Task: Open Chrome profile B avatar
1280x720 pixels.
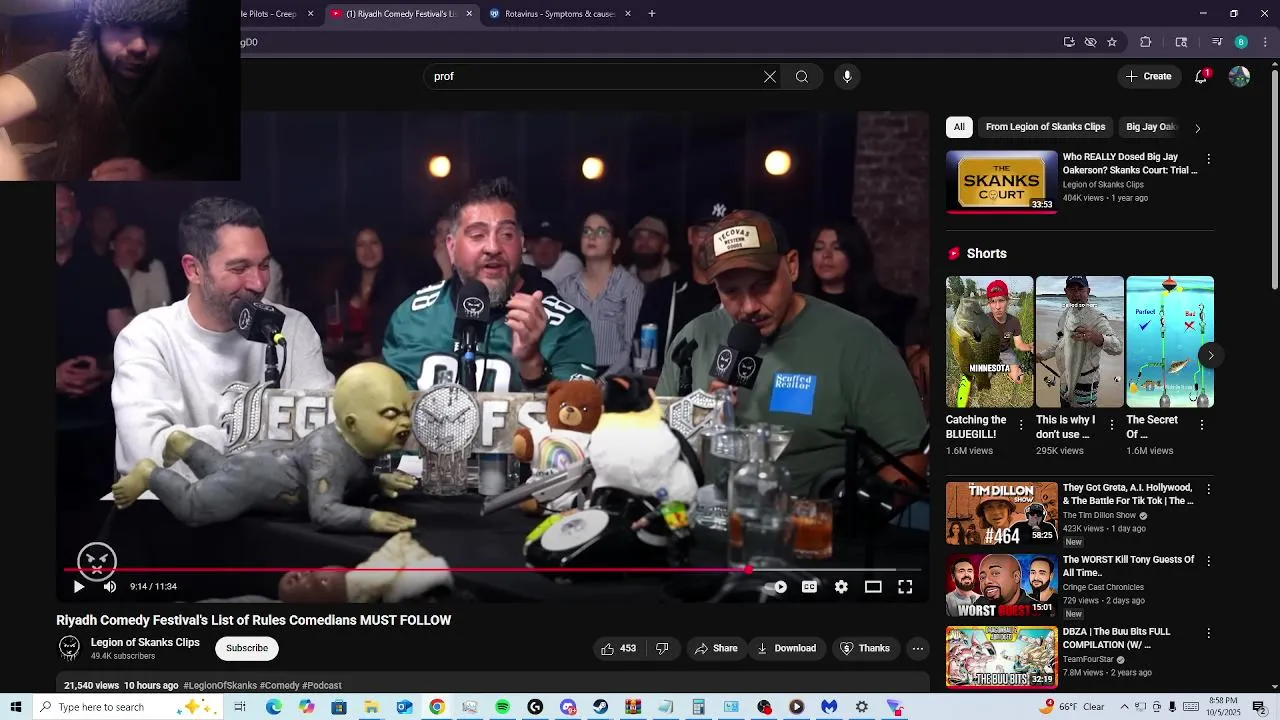Action: click(x=1241, y=42)
